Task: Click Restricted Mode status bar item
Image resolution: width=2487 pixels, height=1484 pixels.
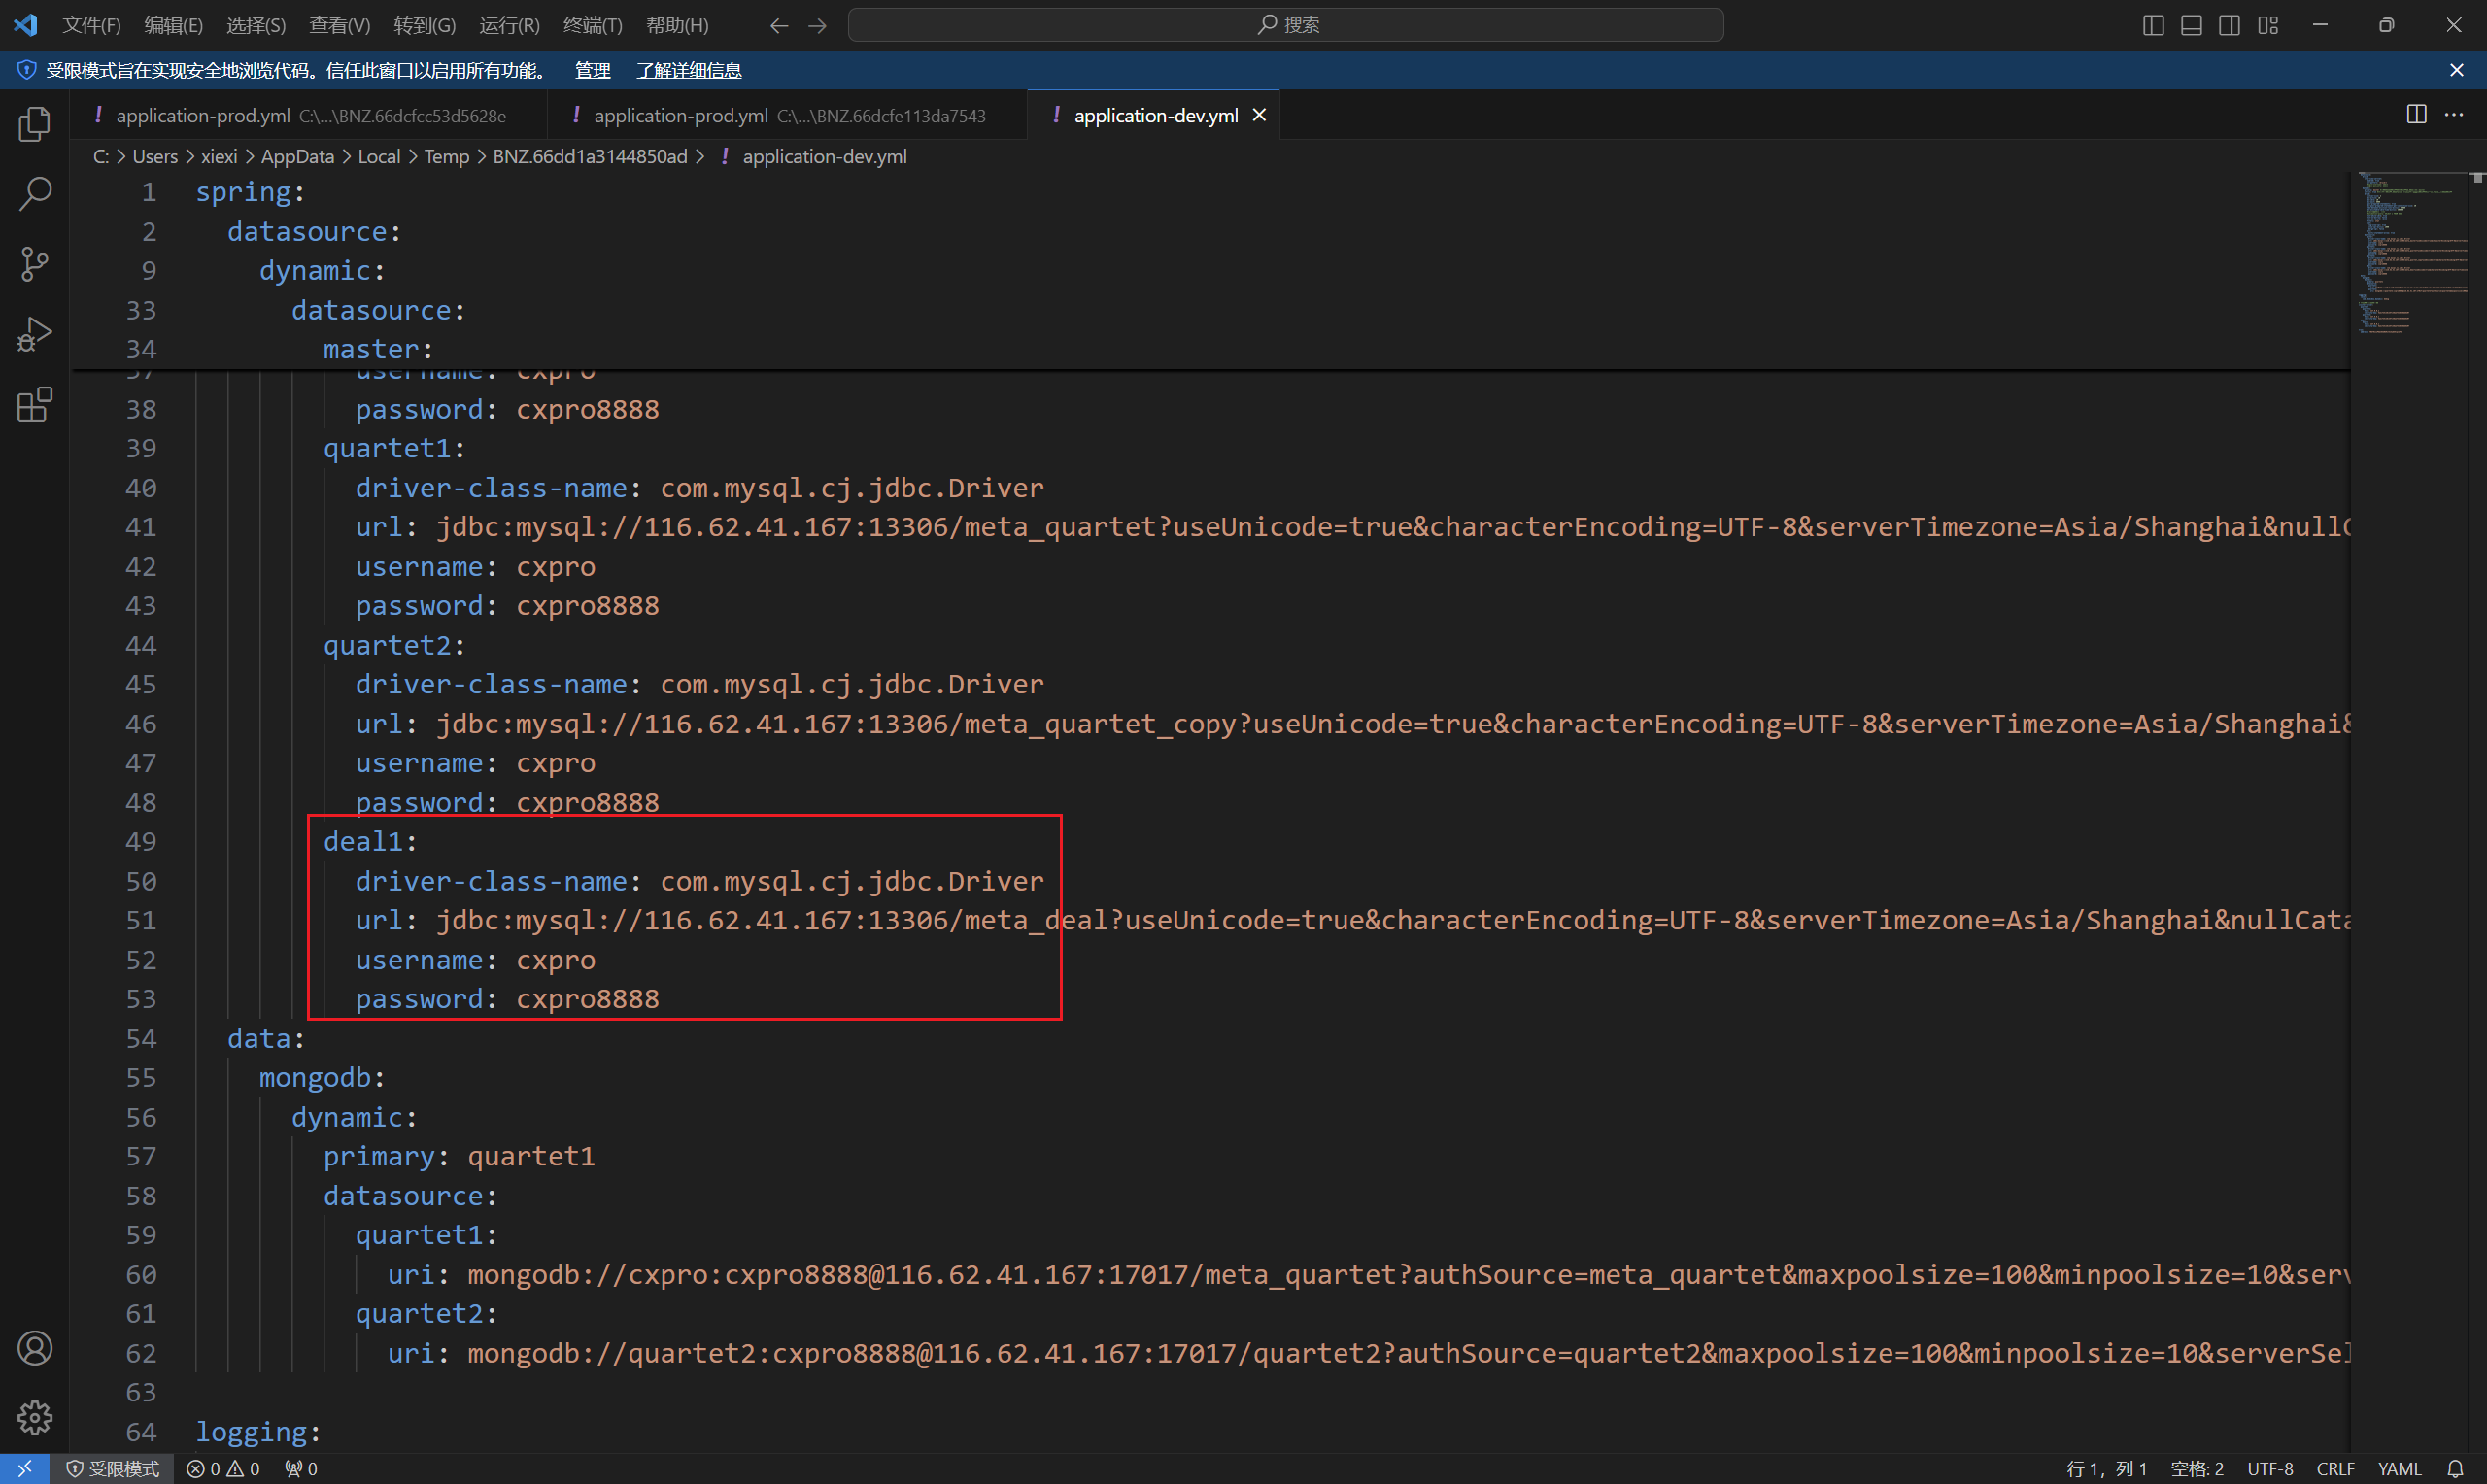Action: point(112,1468)
